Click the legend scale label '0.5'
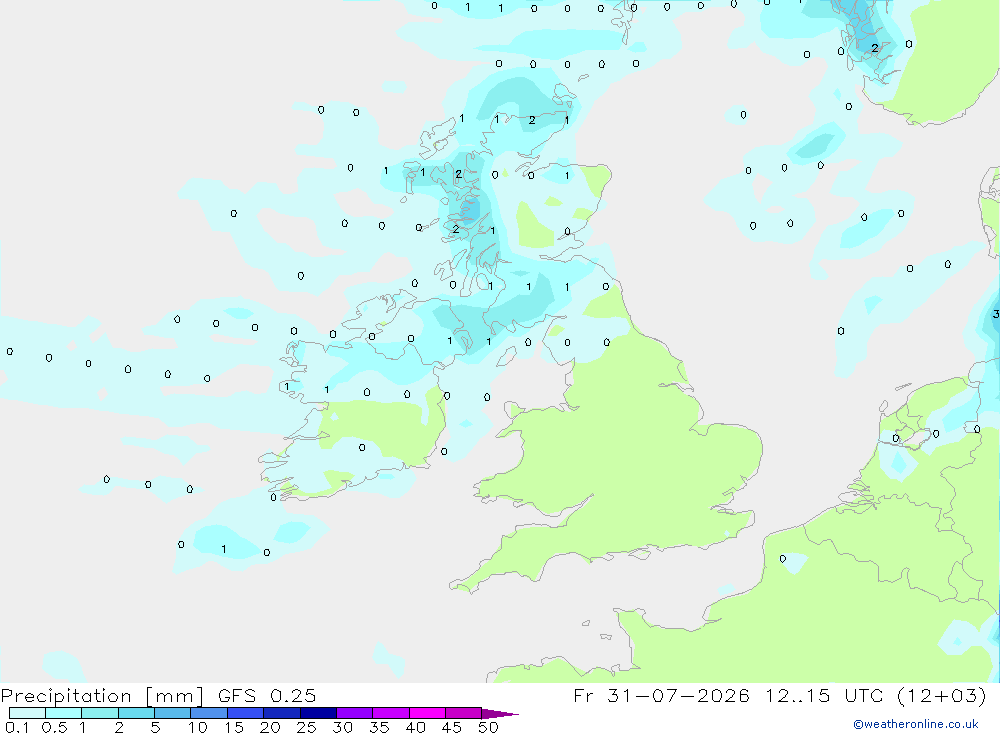This screenshot has width=1000, height=733. pos(54,727)
